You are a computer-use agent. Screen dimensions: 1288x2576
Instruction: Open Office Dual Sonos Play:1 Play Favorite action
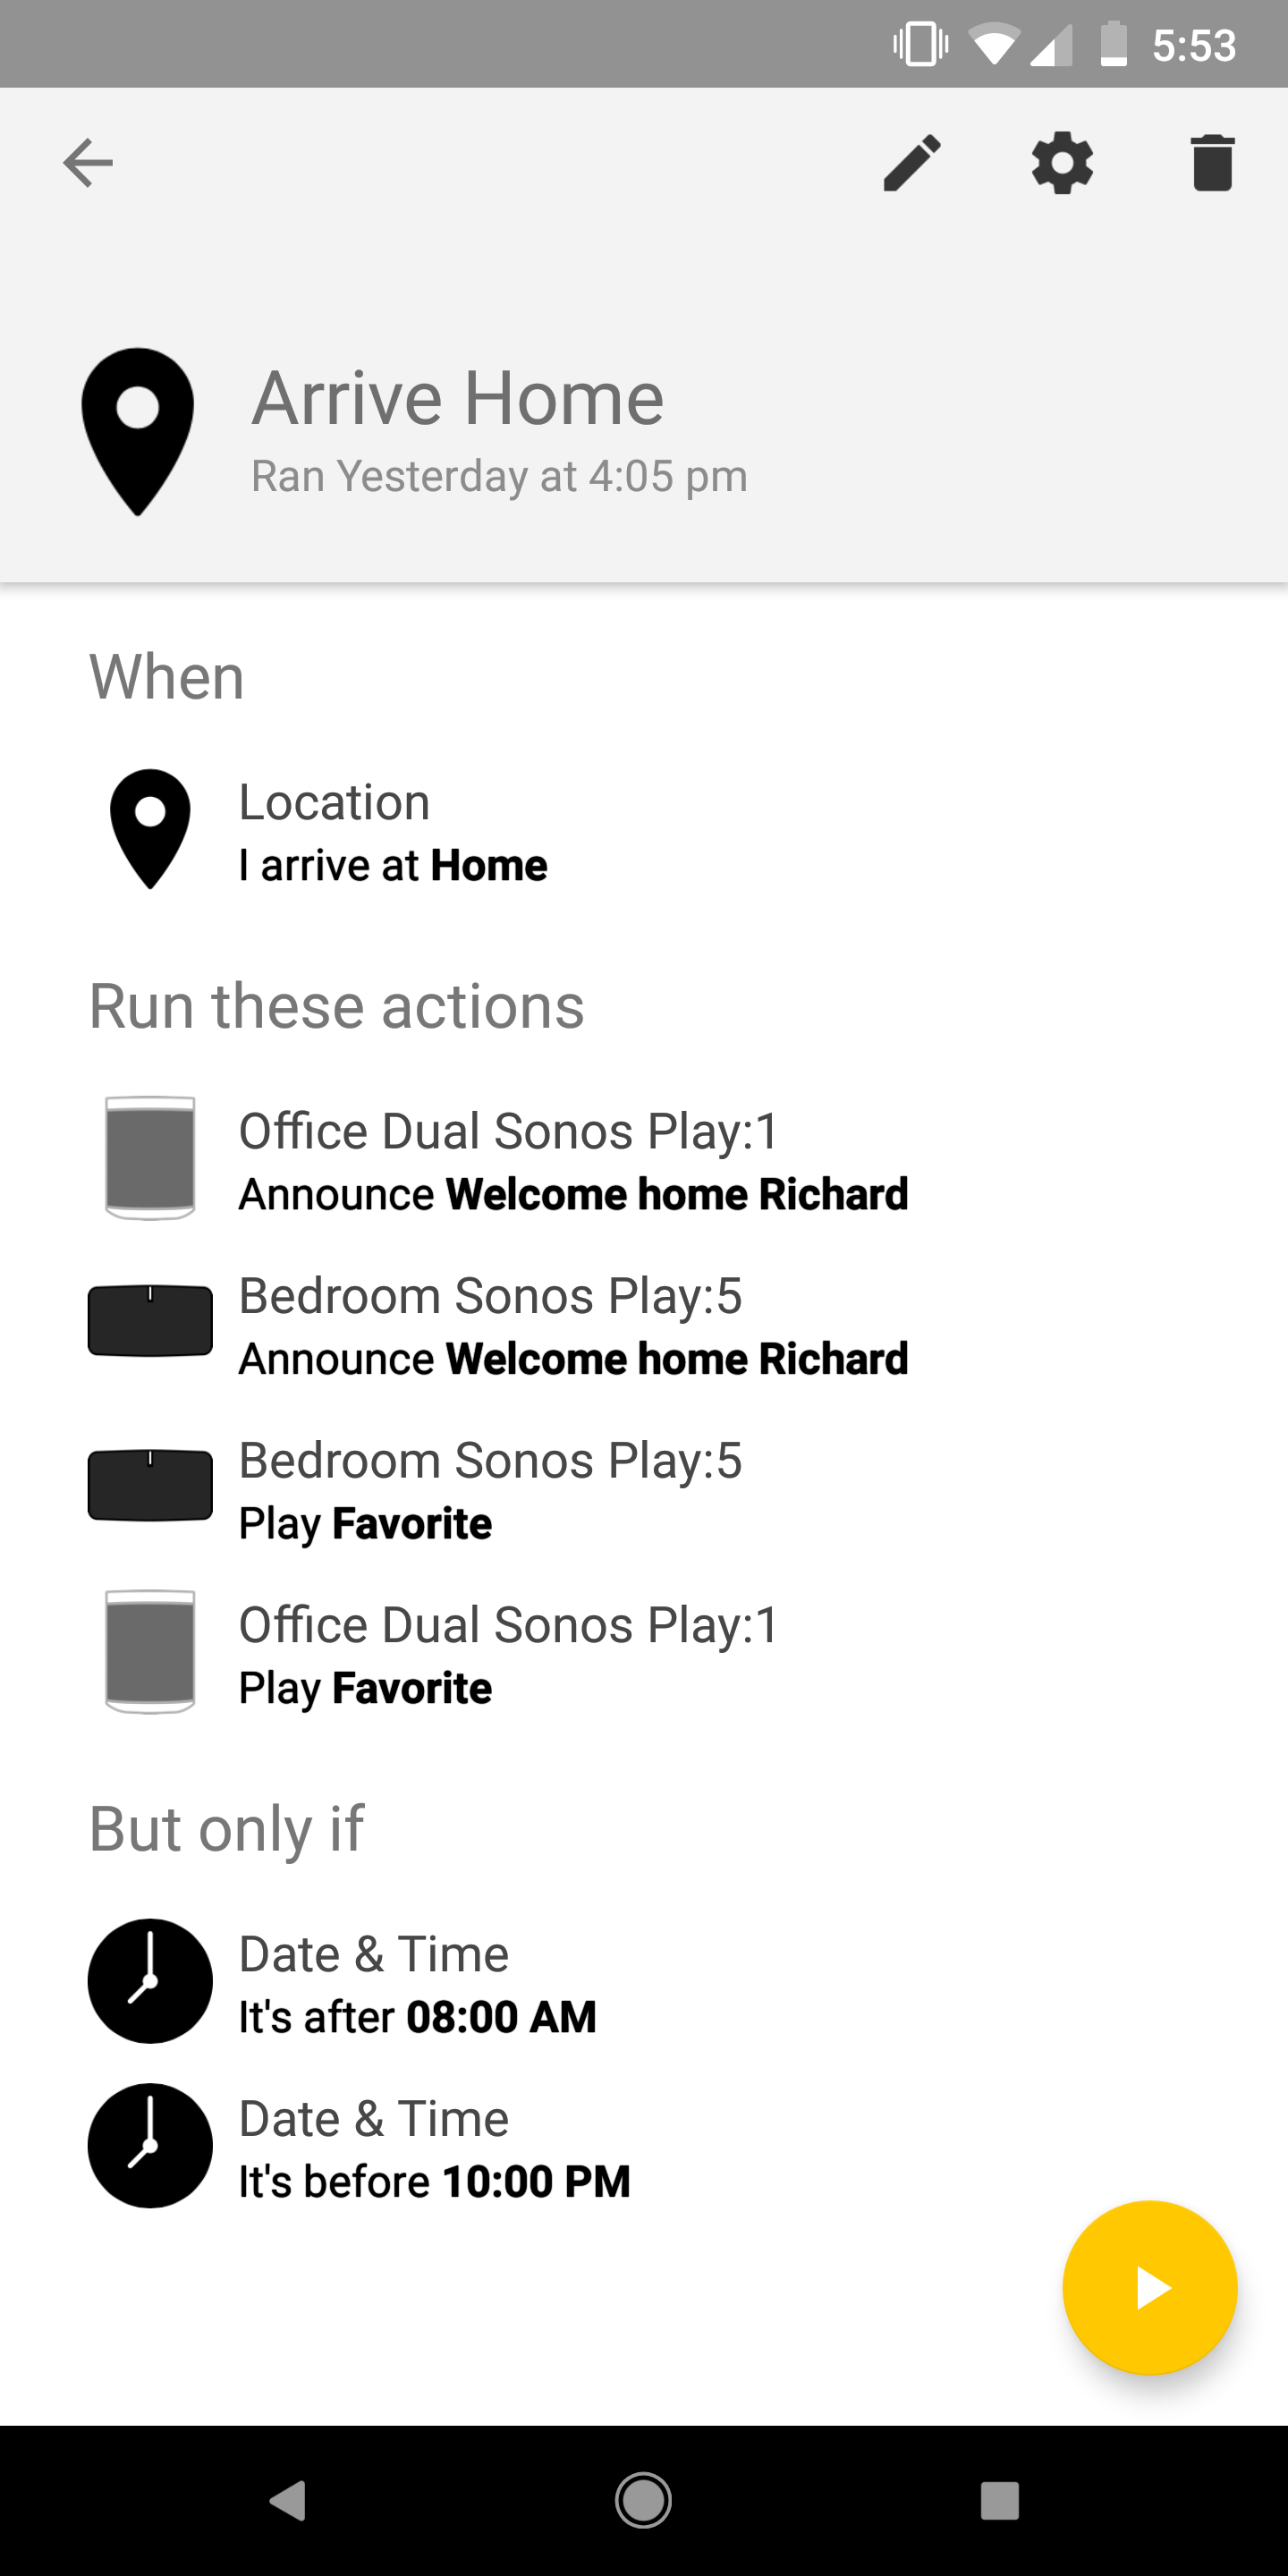click(x=508, y=1655)
